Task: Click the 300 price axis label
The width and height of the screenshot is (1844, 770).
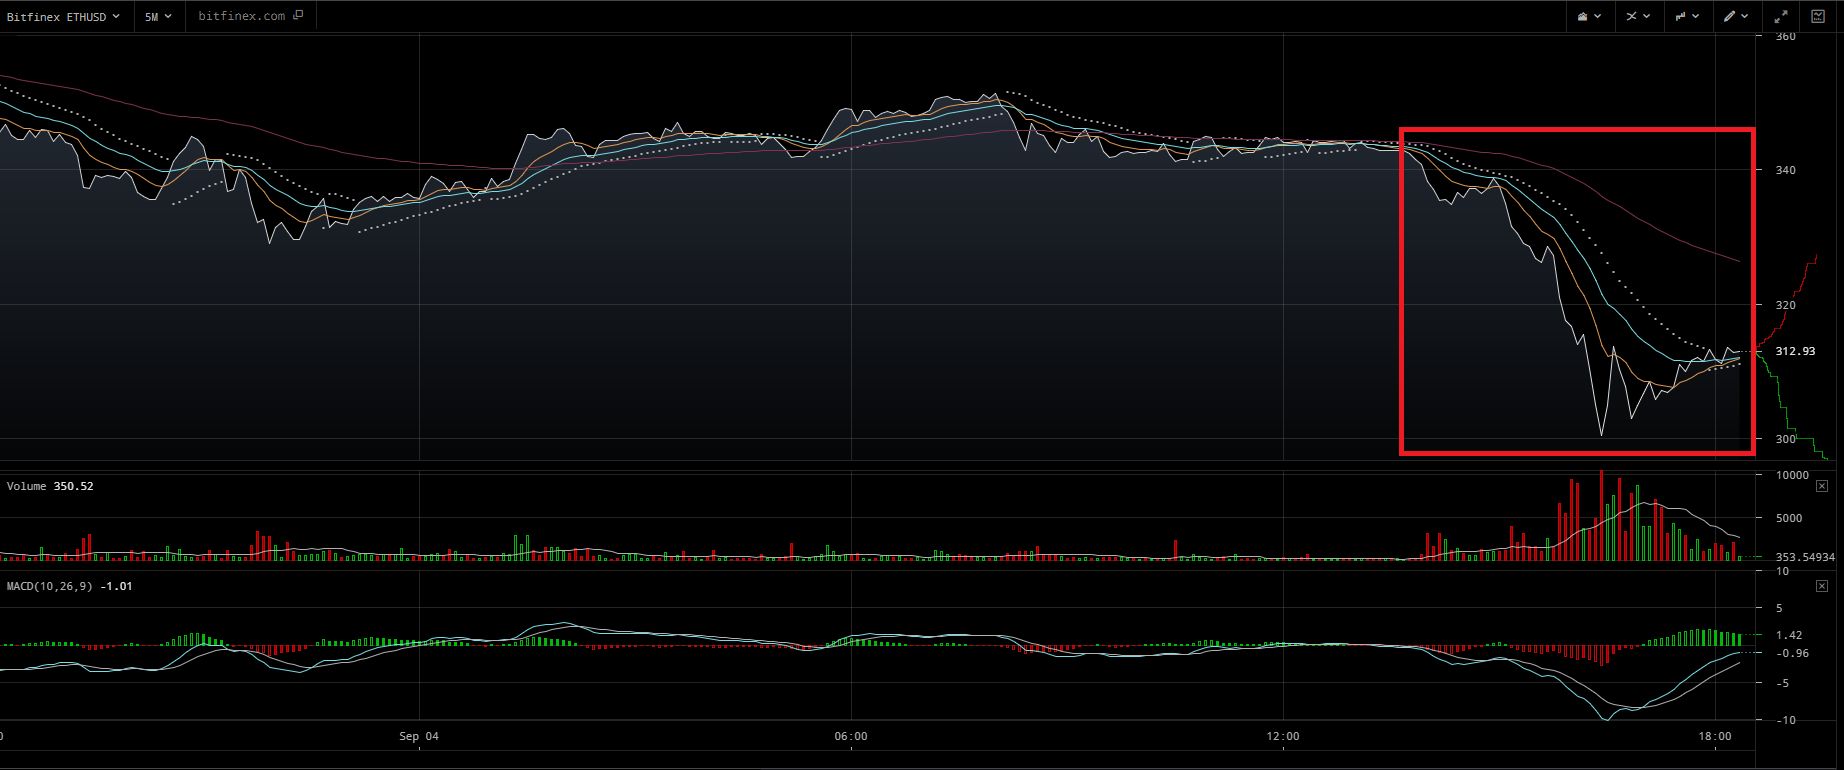Action: (1785, 439)
